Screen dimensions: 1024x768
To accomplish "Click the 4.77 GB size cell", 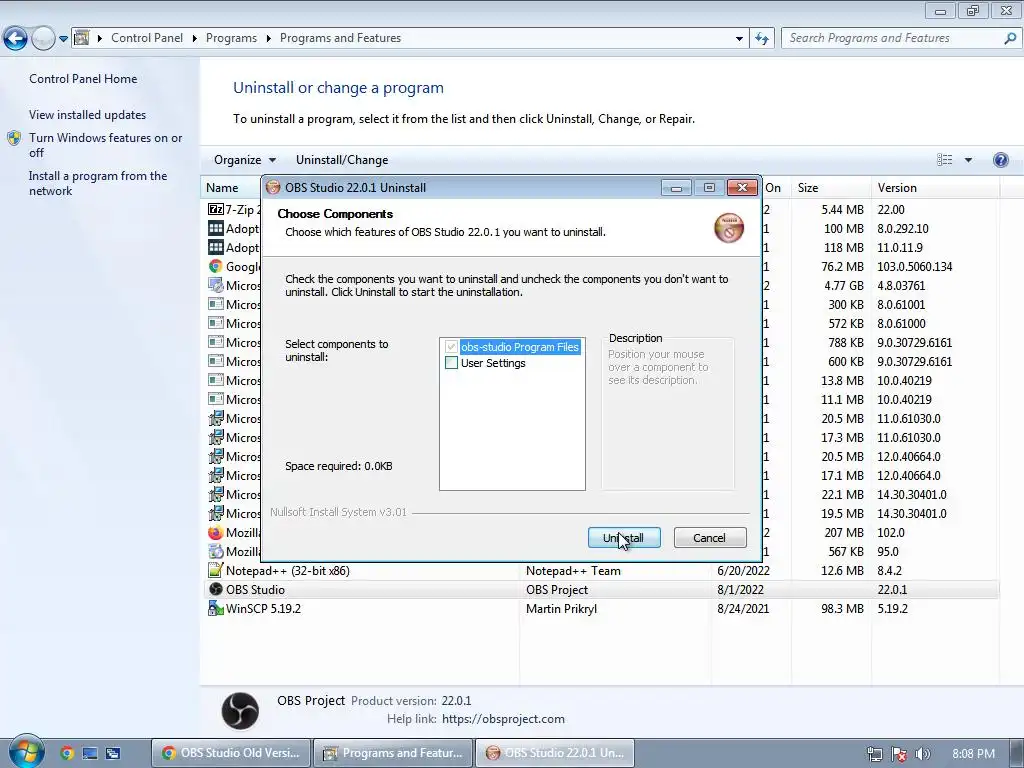I will [x=843, y=285].
